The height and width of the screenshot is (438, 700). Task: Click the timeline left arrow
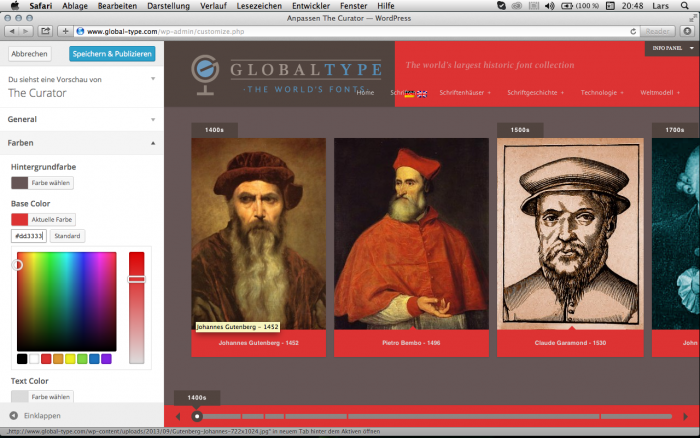pyautogui.click(x=178, y=417)
